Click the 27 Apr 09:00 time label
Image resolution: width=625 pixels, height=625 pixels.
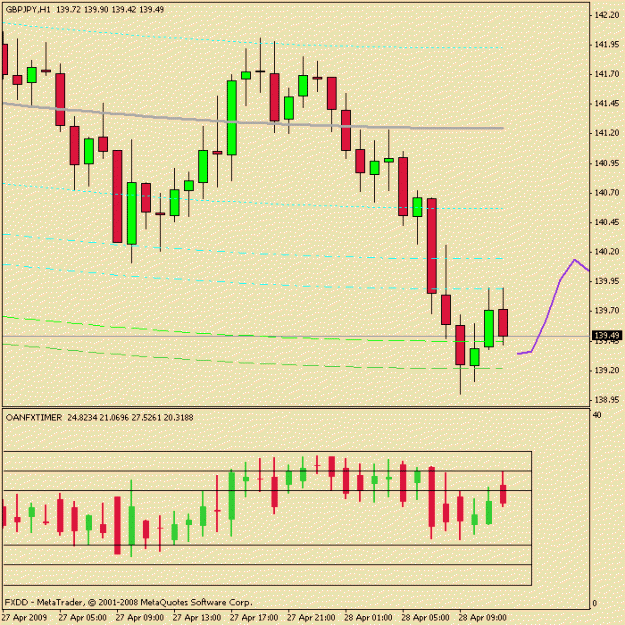coord(140,618)
